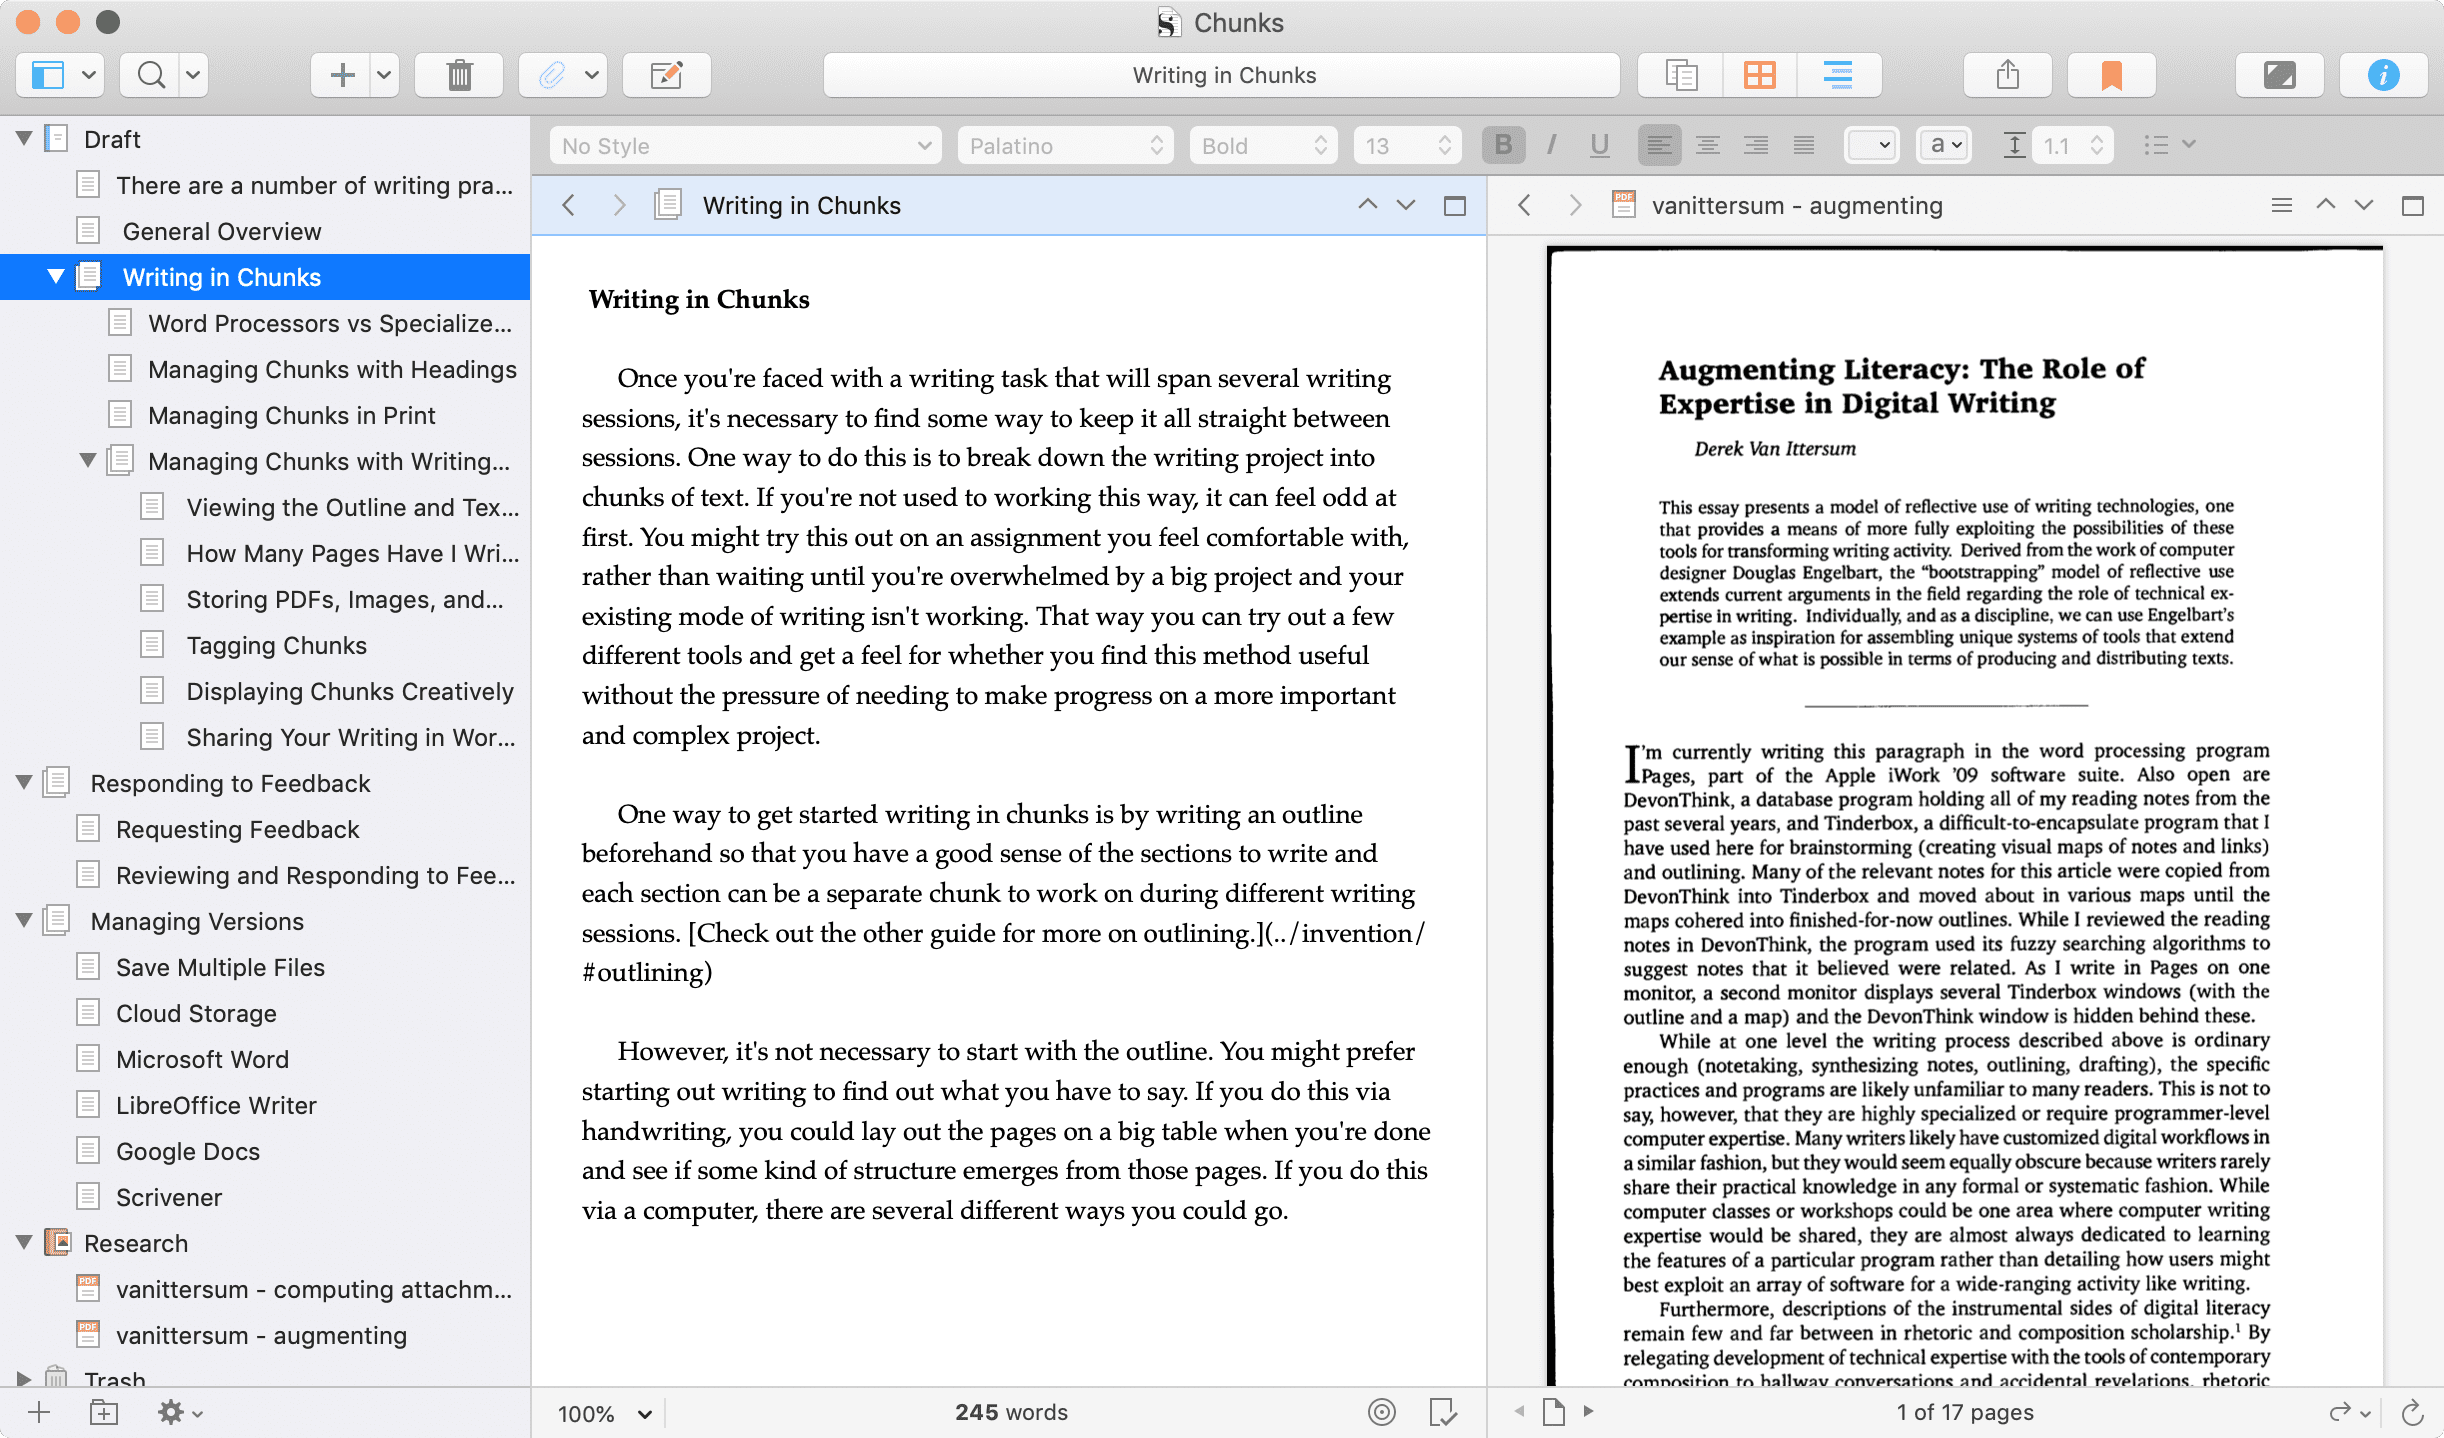The height and width of the screenshot is (1438, 2444).
Task: Open the text color swatch picker
Action: (x=1871, y=146)
